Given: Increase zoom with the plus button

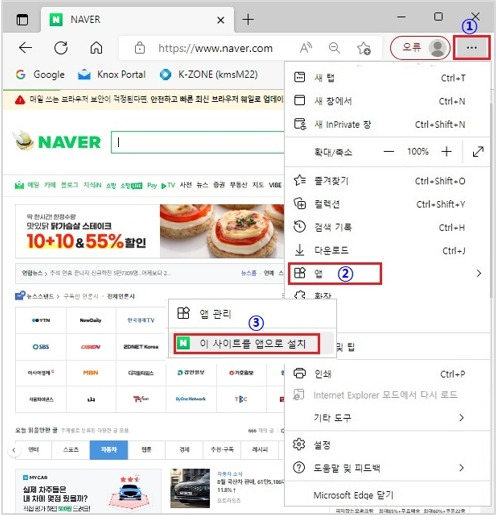Looking at the screenshot, I should point(446,152).
